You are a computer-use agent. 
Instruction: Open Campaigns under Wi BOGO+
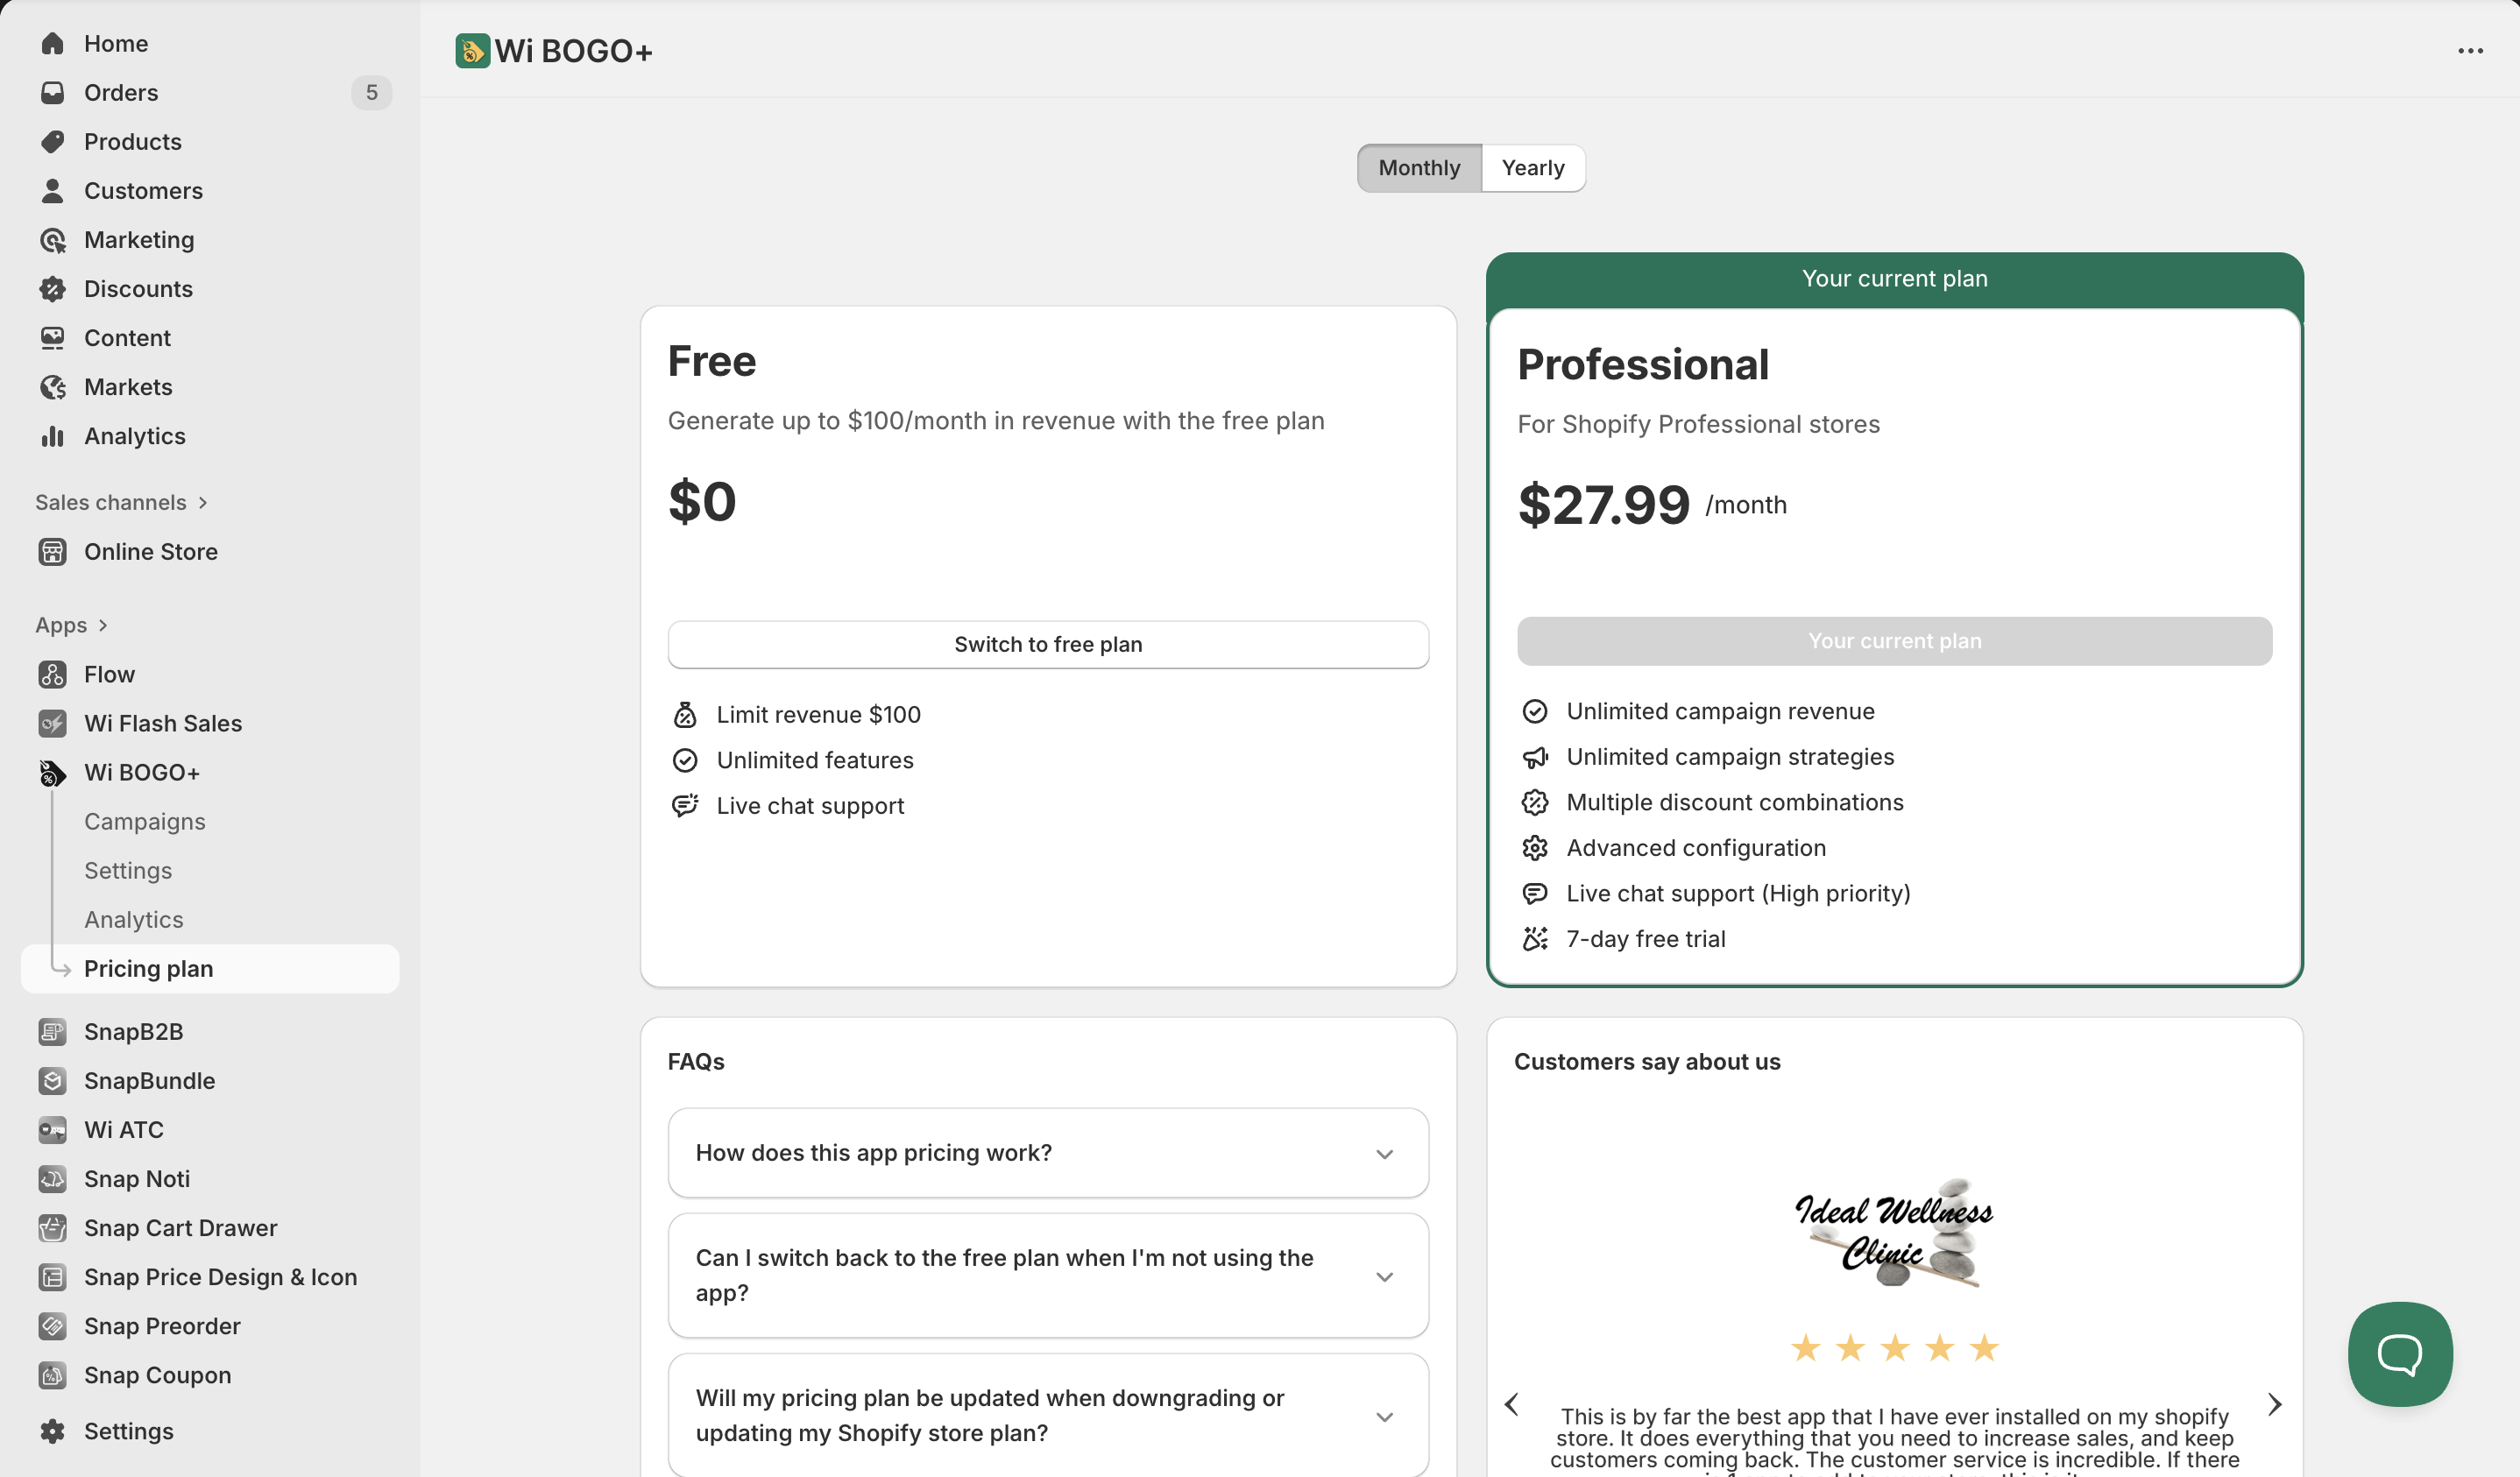point(145,821)
